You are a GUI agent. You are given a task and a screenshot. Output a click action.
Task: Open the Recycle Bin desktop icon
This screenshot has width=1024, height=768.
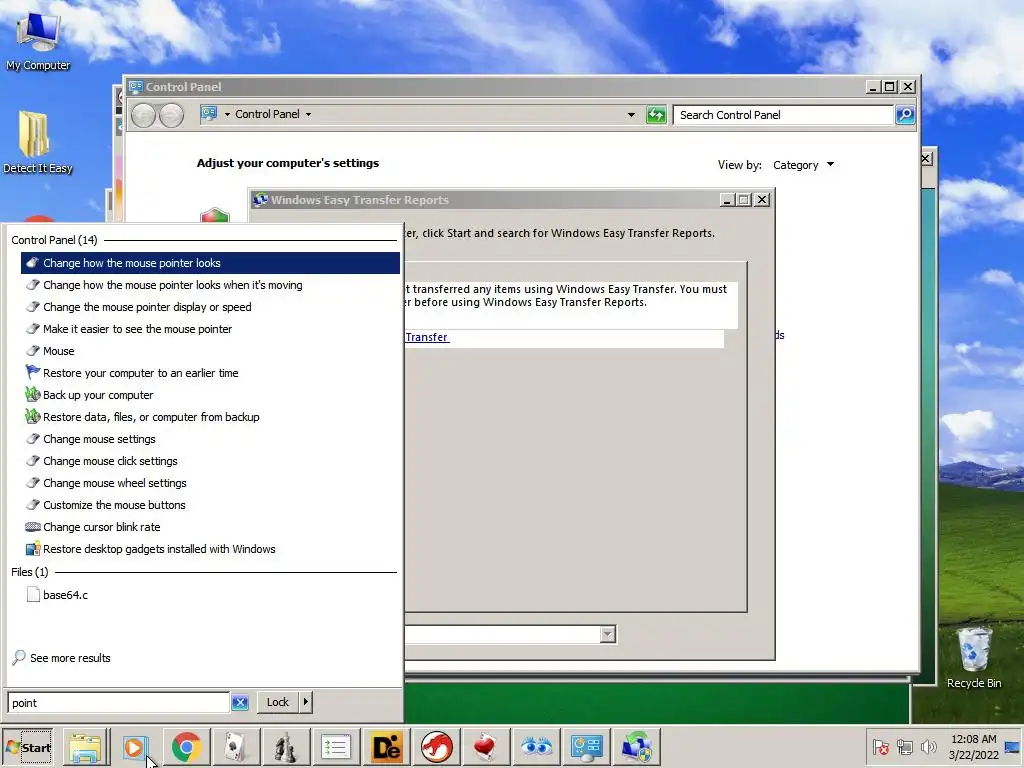click(x=974, y=658)
